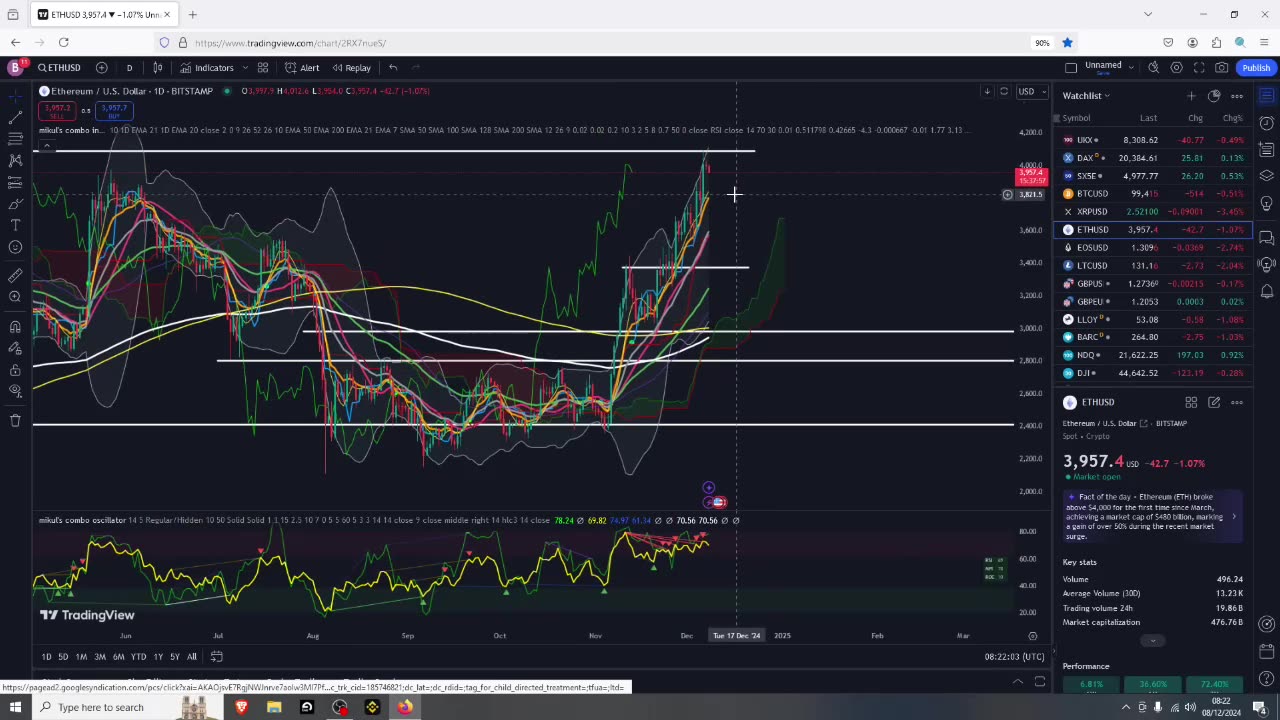Screen dimensions: 1280x720
Task: Sort the watchlist by Symbol column
Action: [1076, 118]
